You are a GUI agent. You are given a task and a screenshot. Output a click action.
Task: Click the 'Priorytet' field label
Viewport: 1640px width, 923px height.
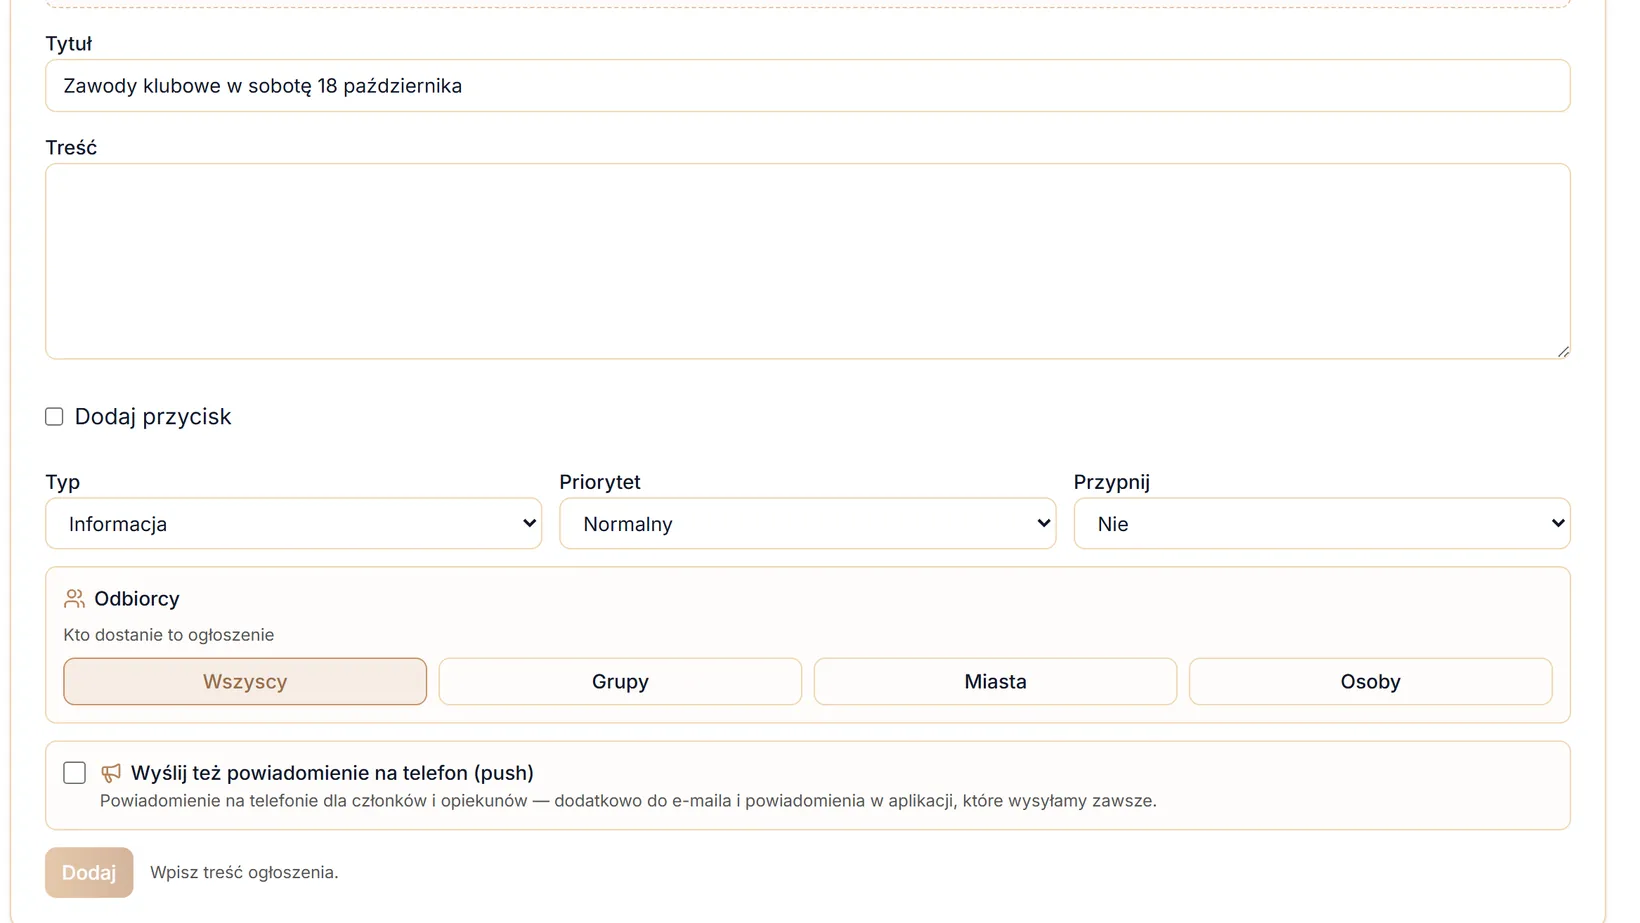click(600, 482)
